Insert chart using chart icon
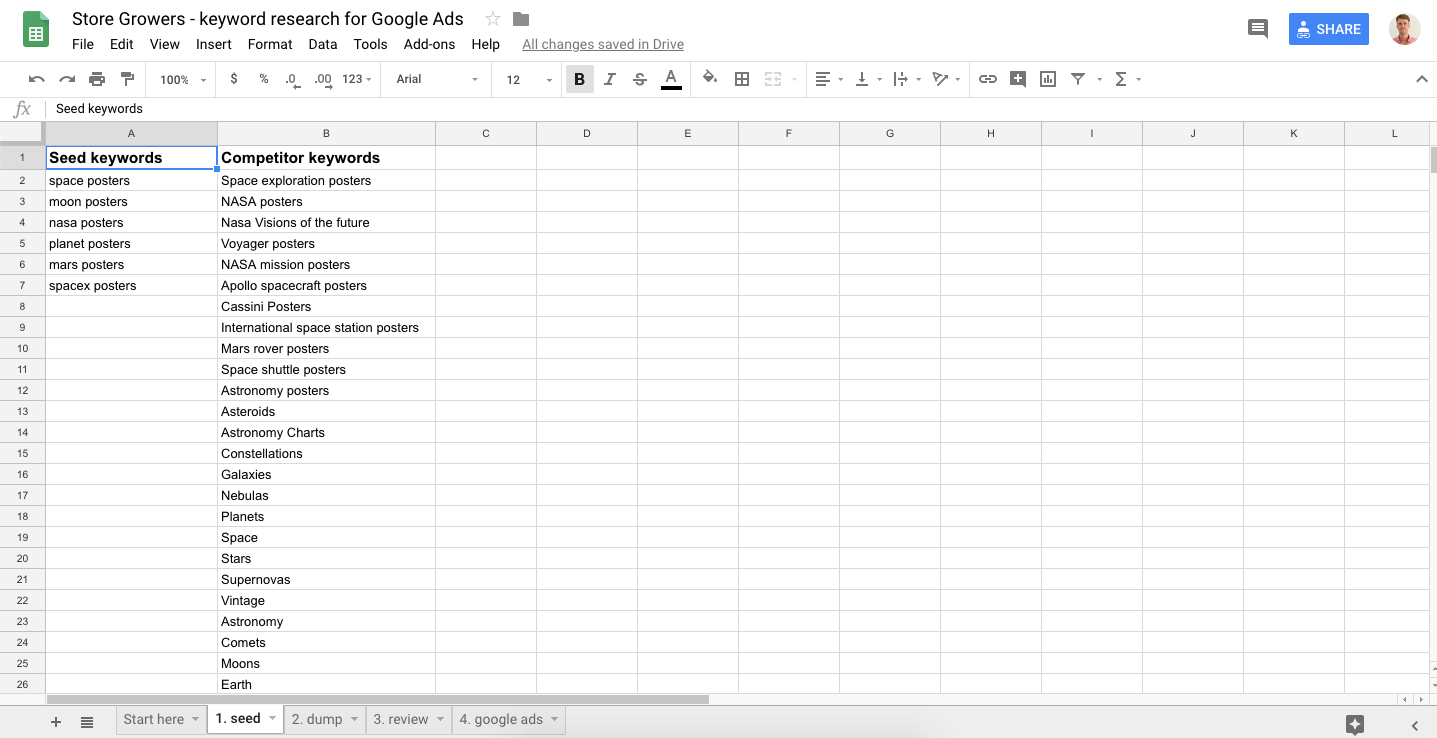Image resolution: width=1437 pixels, height=738 pixels. (x=1048, y=79)
